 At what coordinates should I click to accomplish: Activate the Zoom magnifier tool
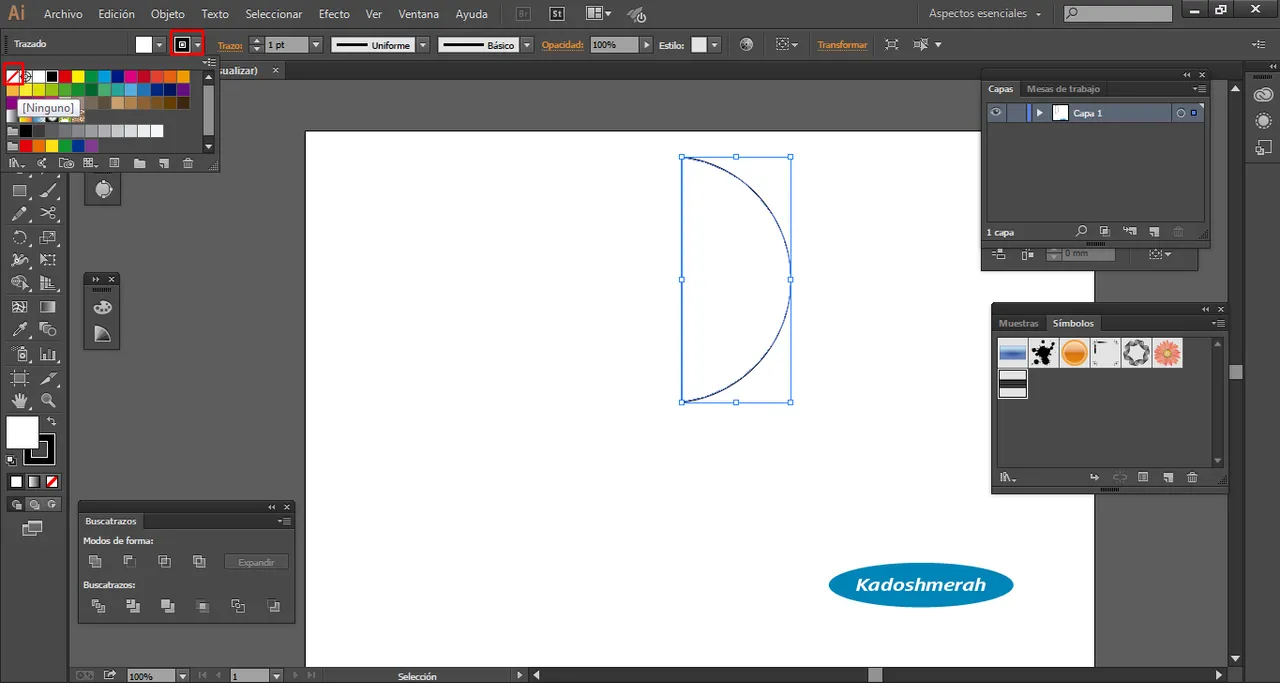click(48, 401)
